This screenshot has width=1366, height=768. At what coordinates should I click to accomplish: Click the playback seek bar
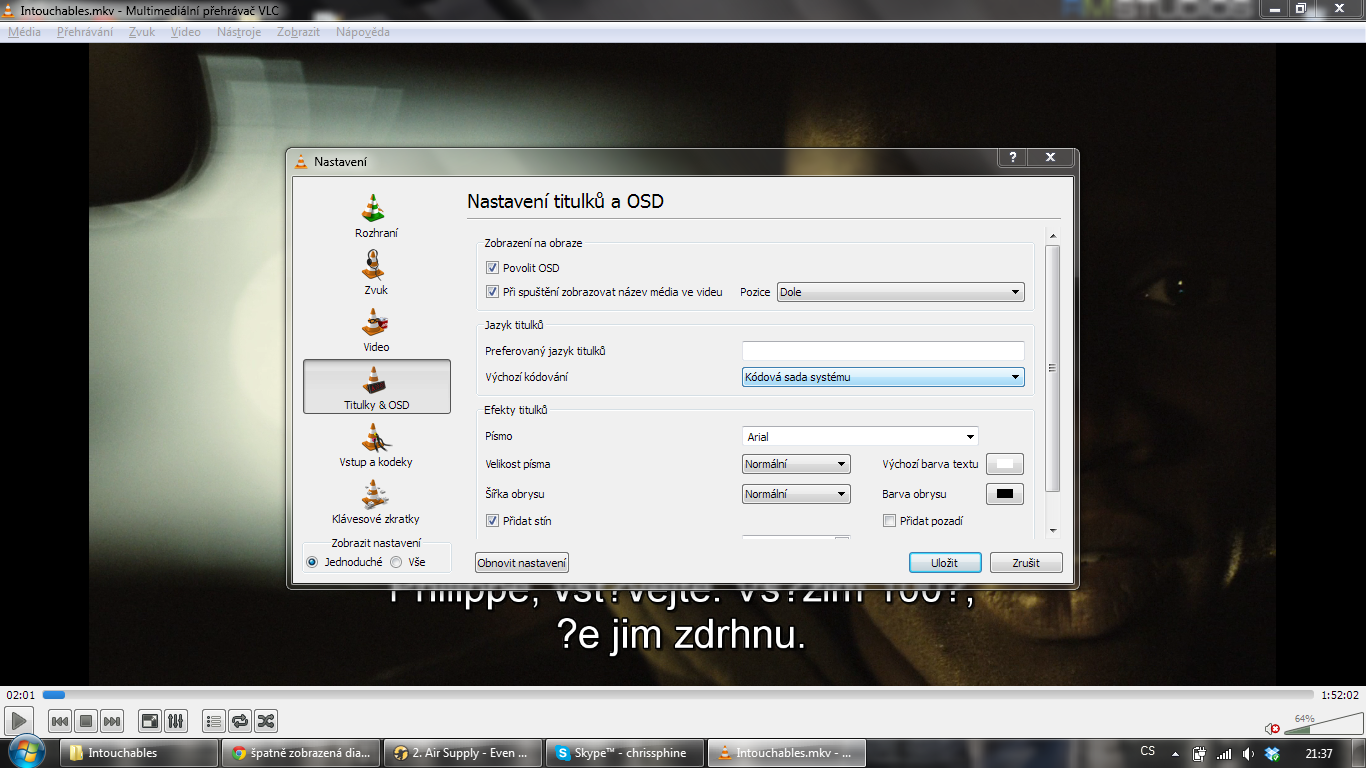pos(678,695)
